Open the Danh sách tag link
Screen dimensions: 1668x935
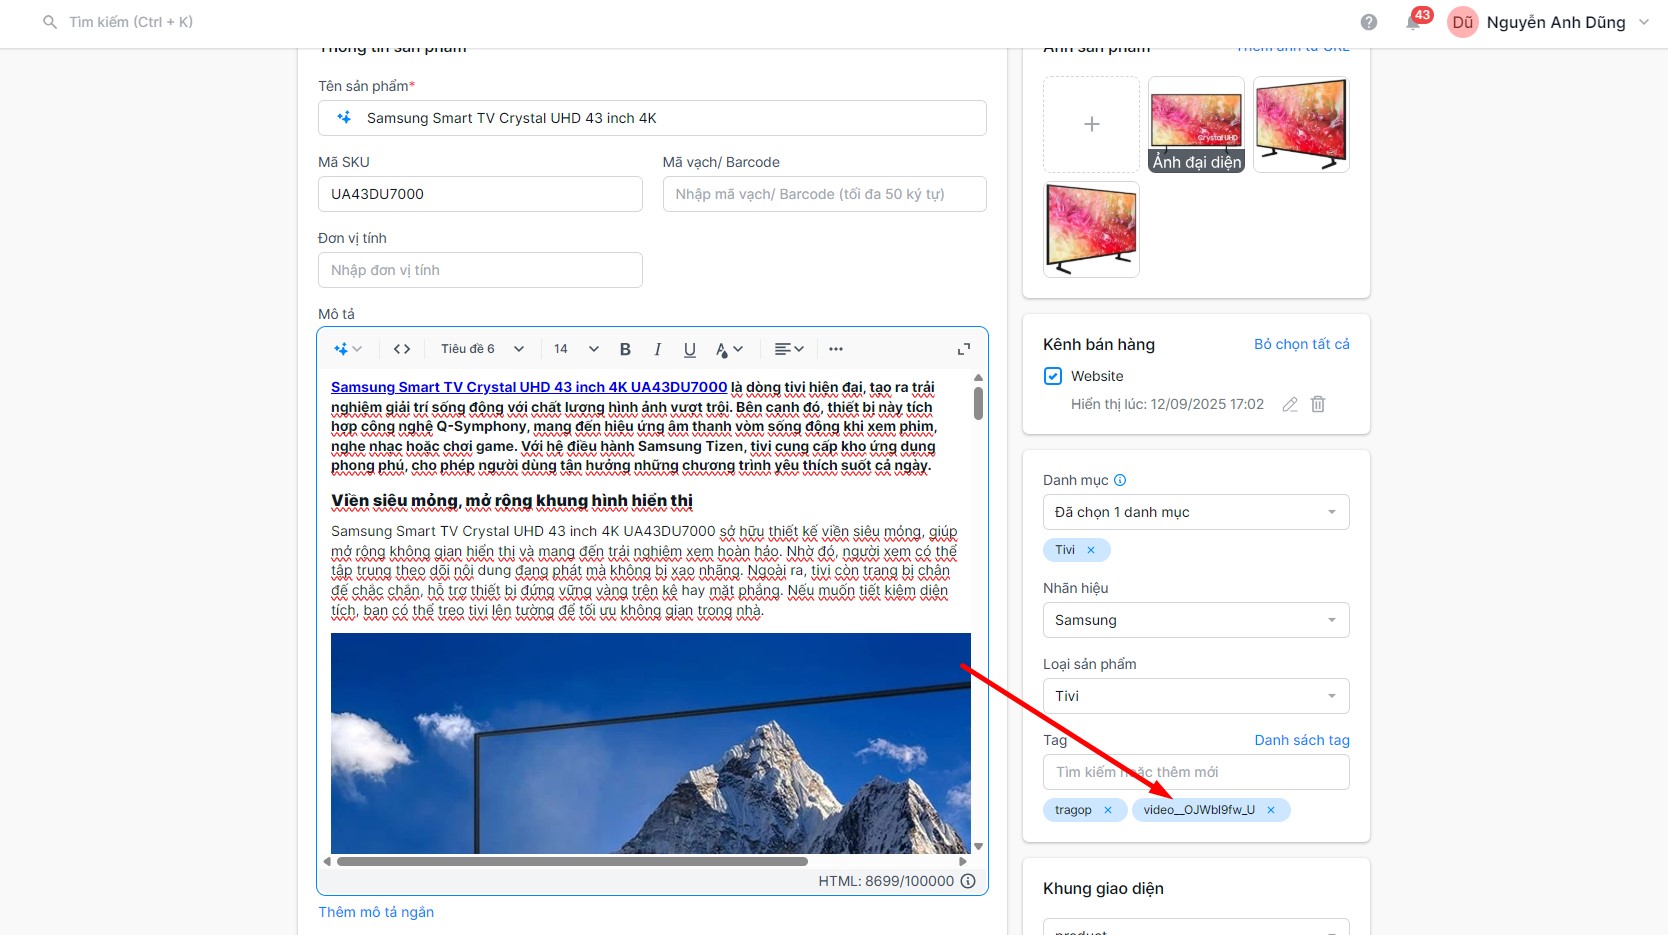click(1302, 740)
